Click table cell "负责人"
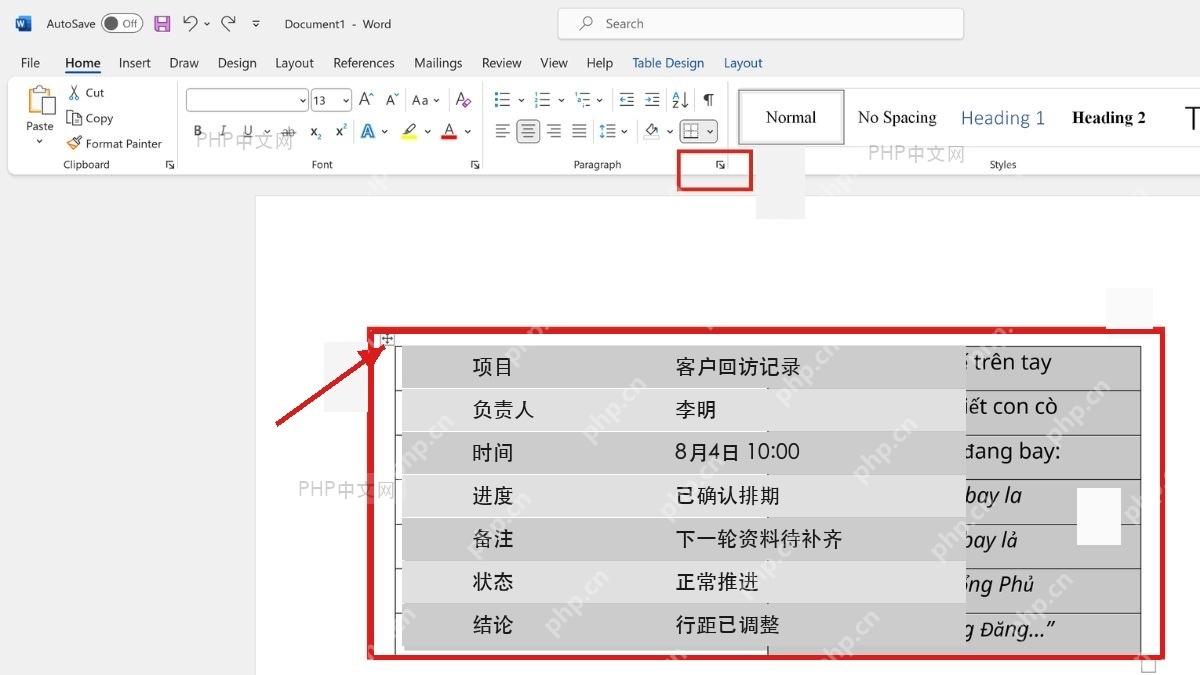 pyautogui.click(x=503, y=410)
